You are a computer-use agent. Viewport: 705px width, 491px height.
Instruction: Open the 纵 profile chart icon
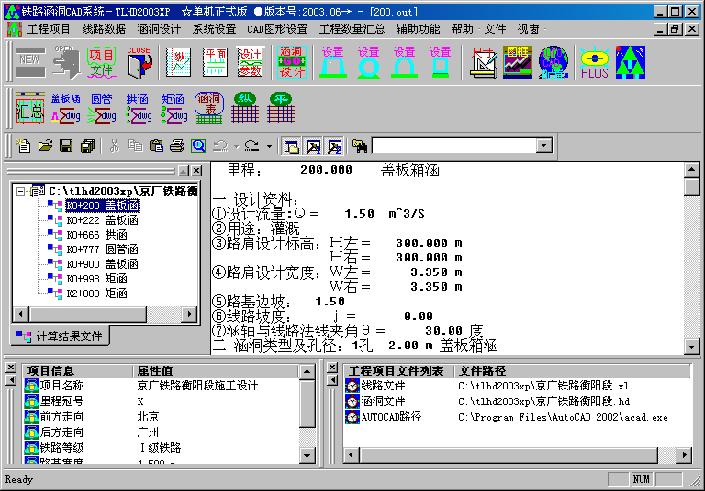178,62
